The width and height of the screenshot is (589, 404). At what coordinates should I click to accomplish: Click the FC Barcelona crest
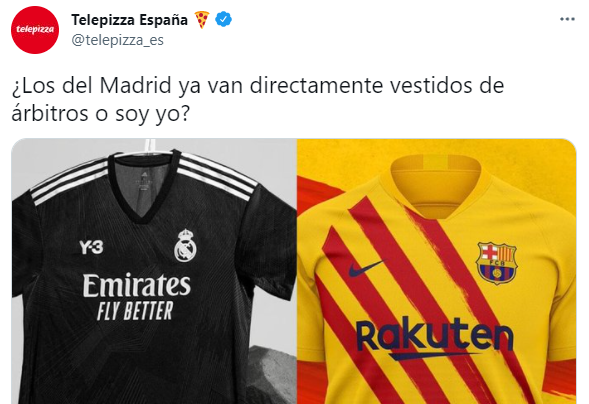coord(496,263)
